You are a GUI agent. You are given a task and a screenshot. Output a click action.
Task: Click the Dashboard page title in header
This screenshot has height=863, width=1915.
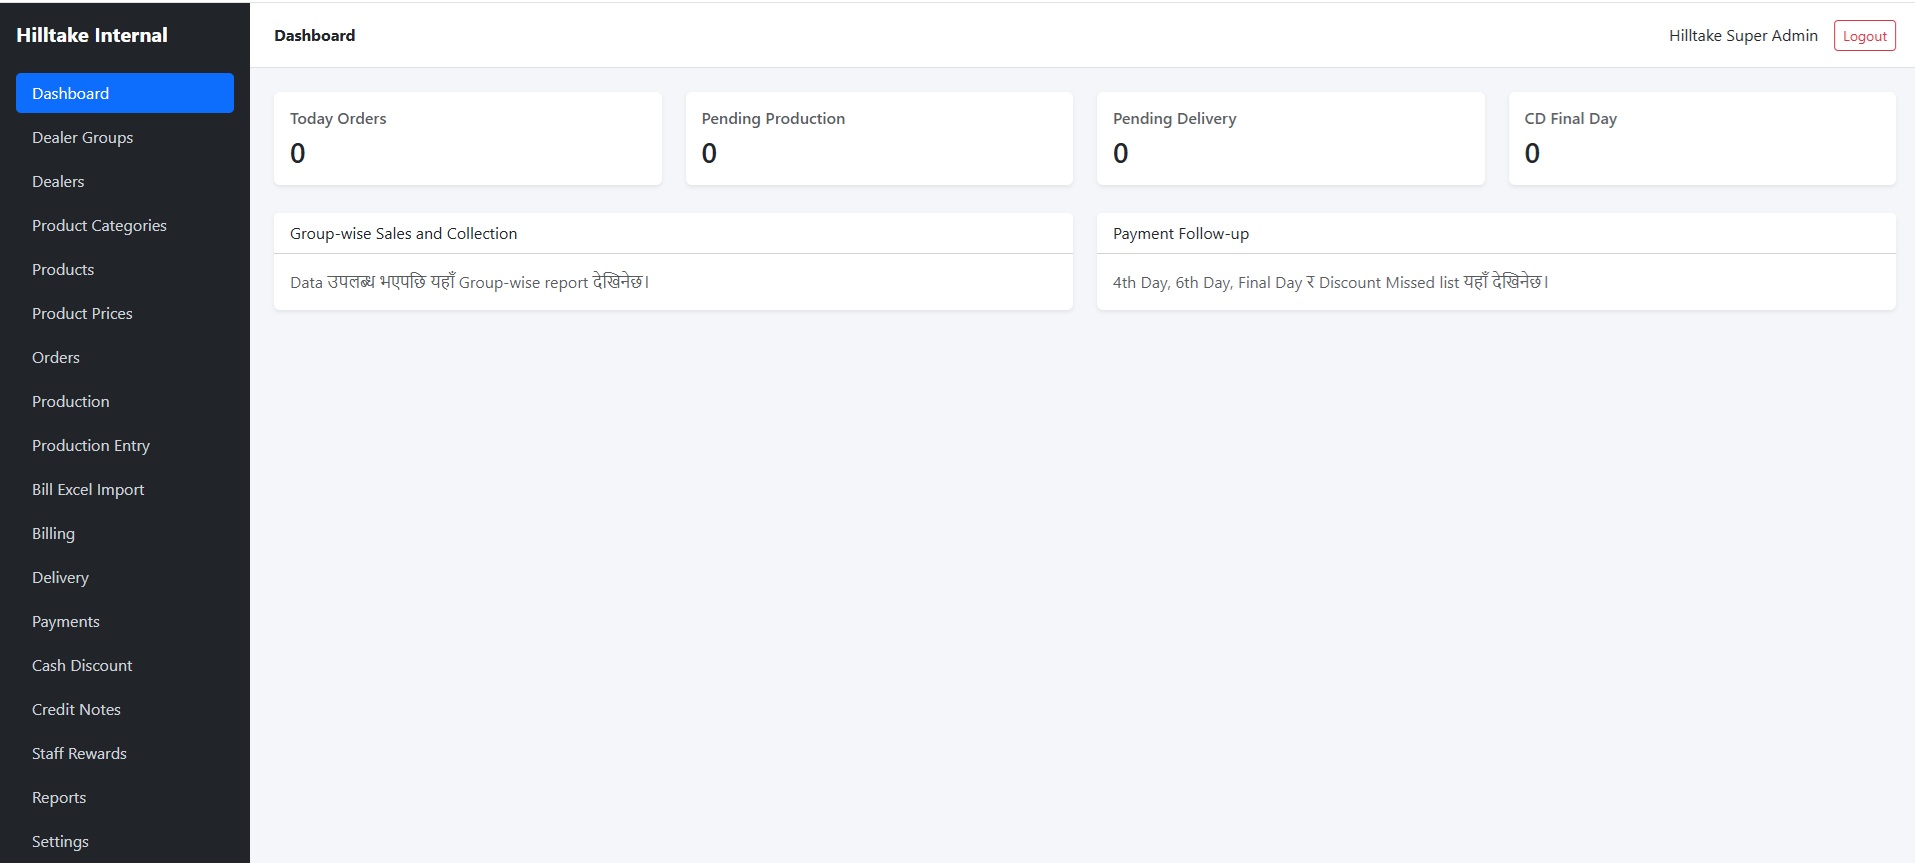point(315,35)
